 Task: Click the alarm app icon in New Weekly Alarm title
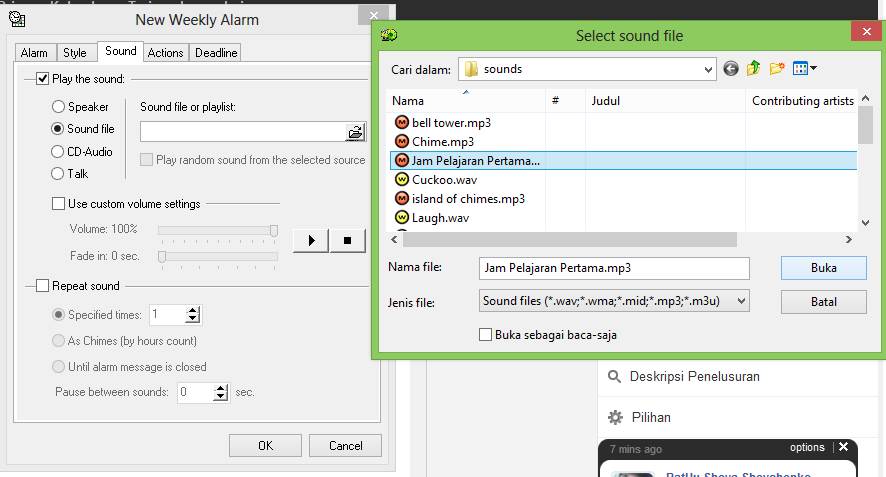point(17,19)
